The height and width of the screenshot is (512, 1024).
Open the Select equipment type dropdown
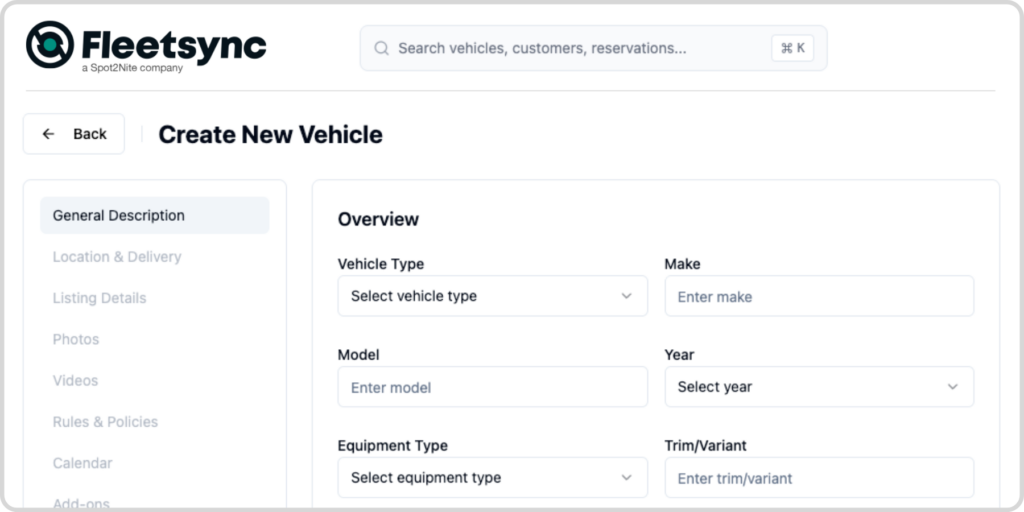(492, 477)
